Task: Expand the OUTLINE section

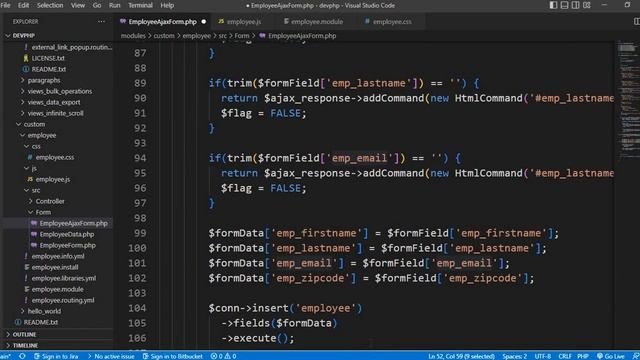Action: click(24, 334)
